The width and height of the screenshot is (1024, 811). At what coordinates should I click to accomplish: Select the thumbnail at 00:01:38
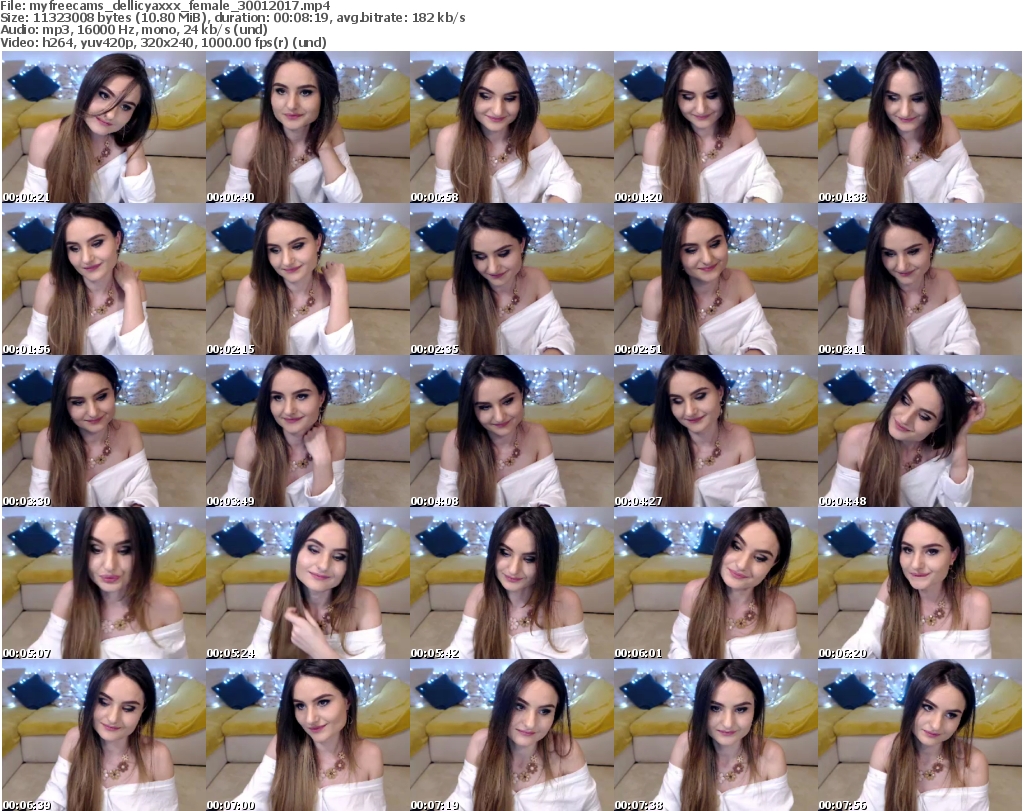point(919,128)
